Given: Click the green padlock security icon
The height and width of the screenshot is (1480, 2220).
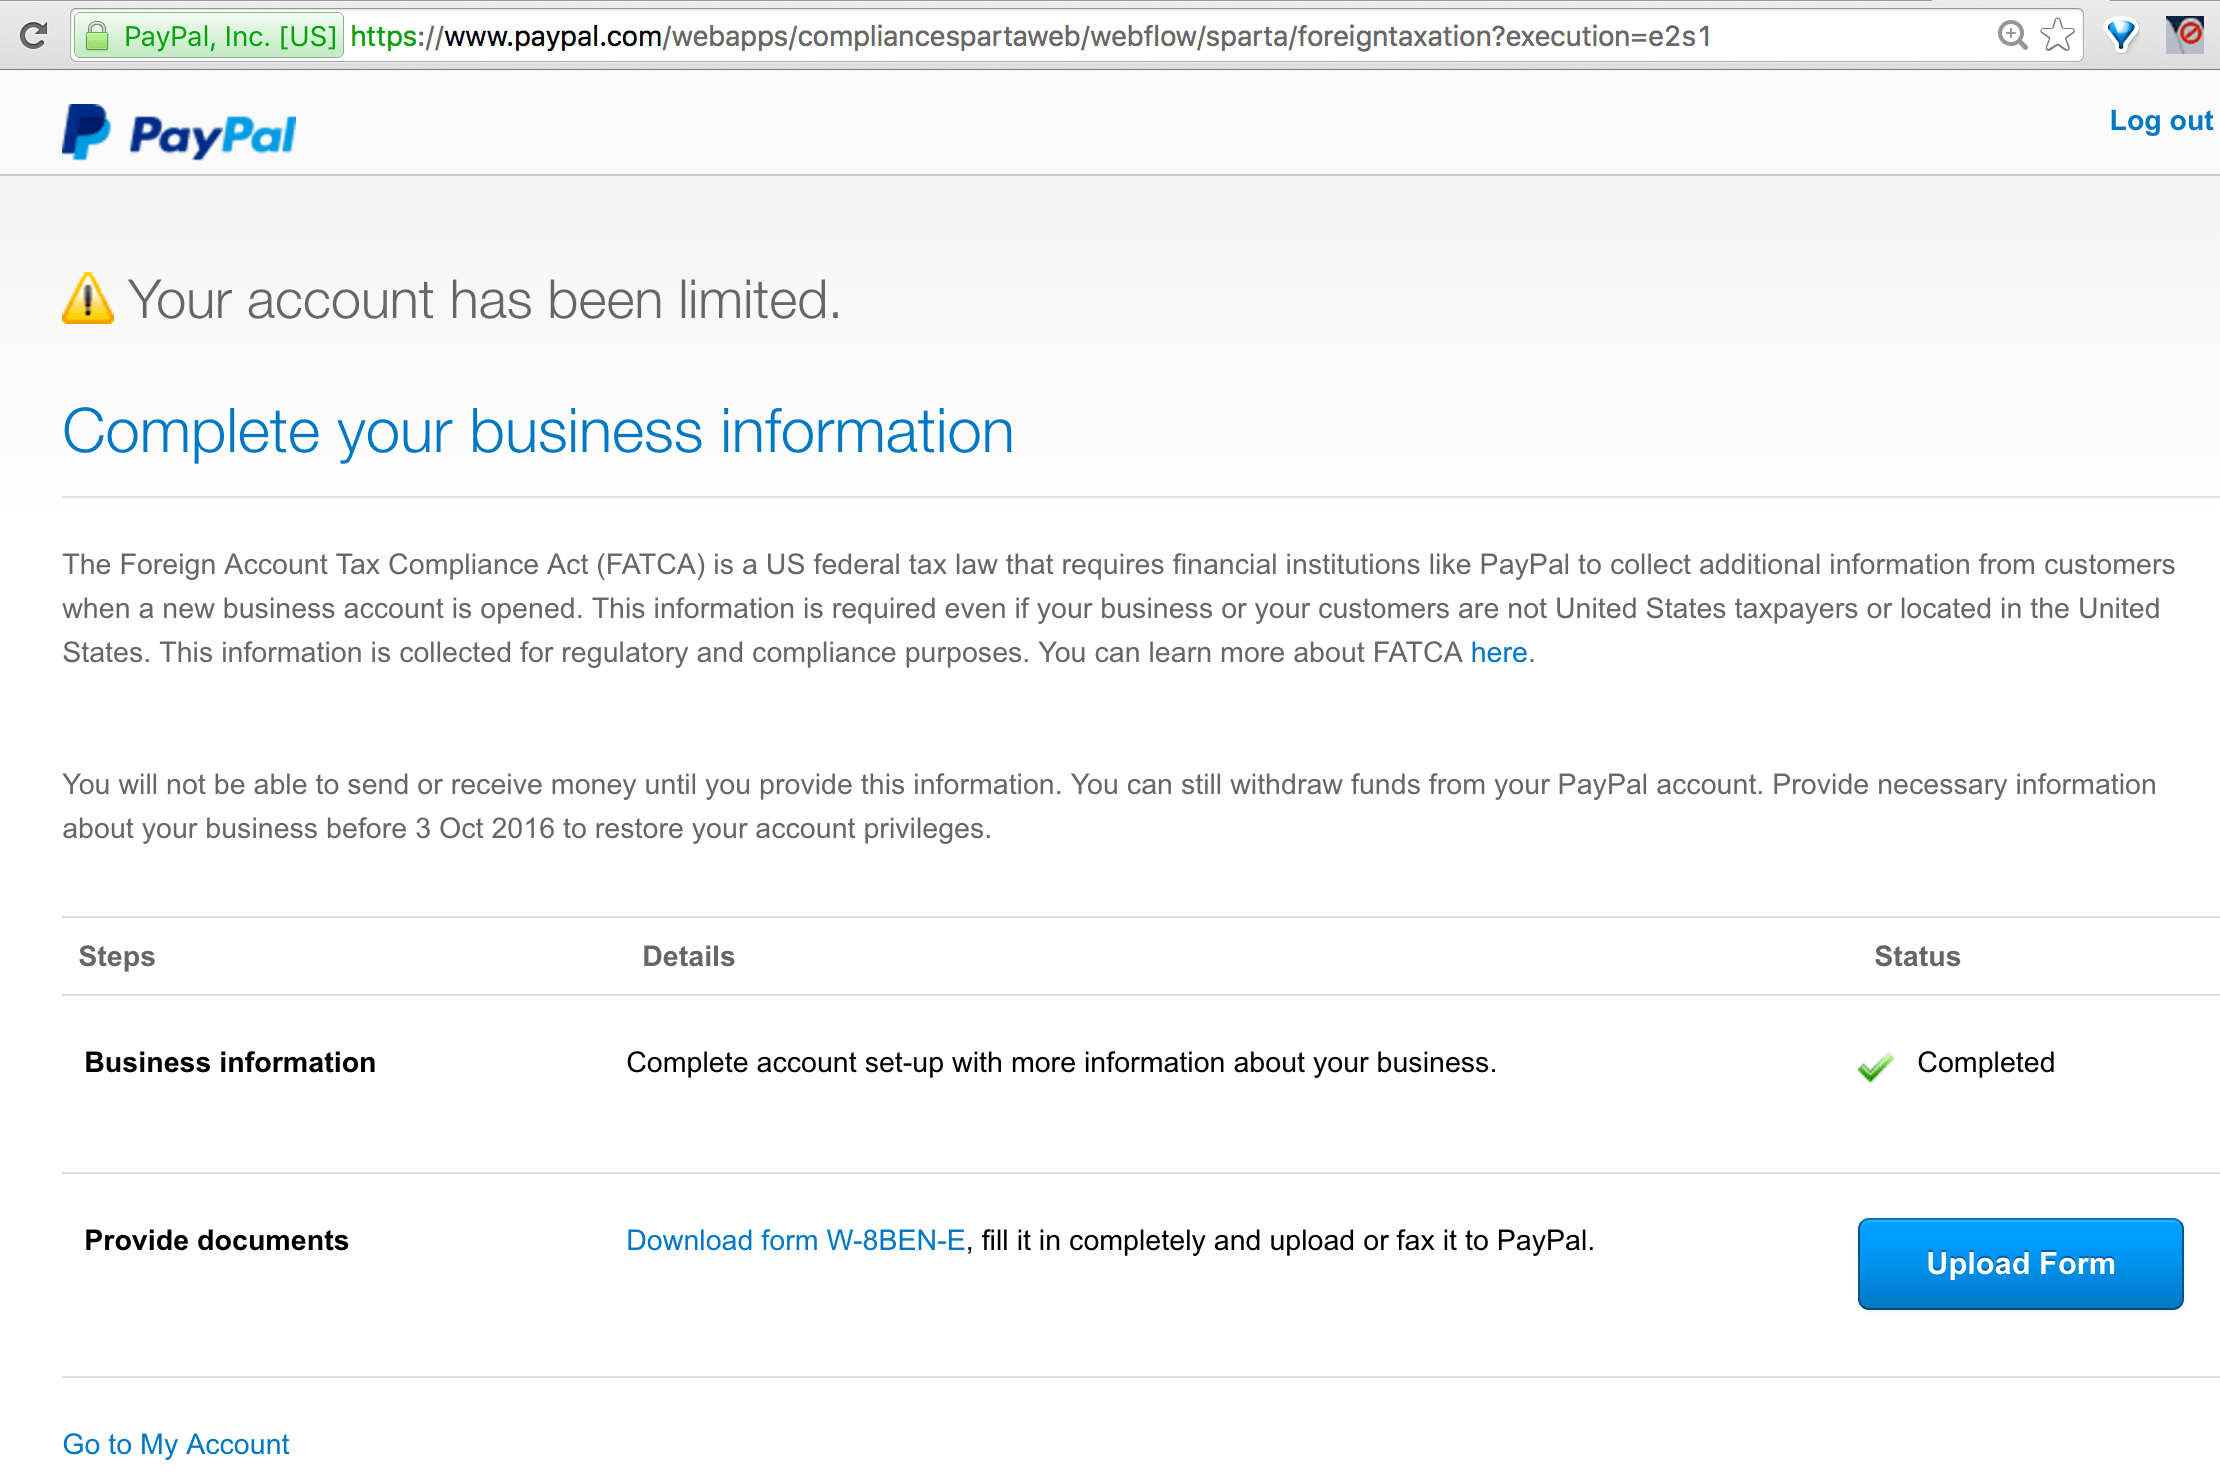Looking at the screenshot, I should click(97, 35).
